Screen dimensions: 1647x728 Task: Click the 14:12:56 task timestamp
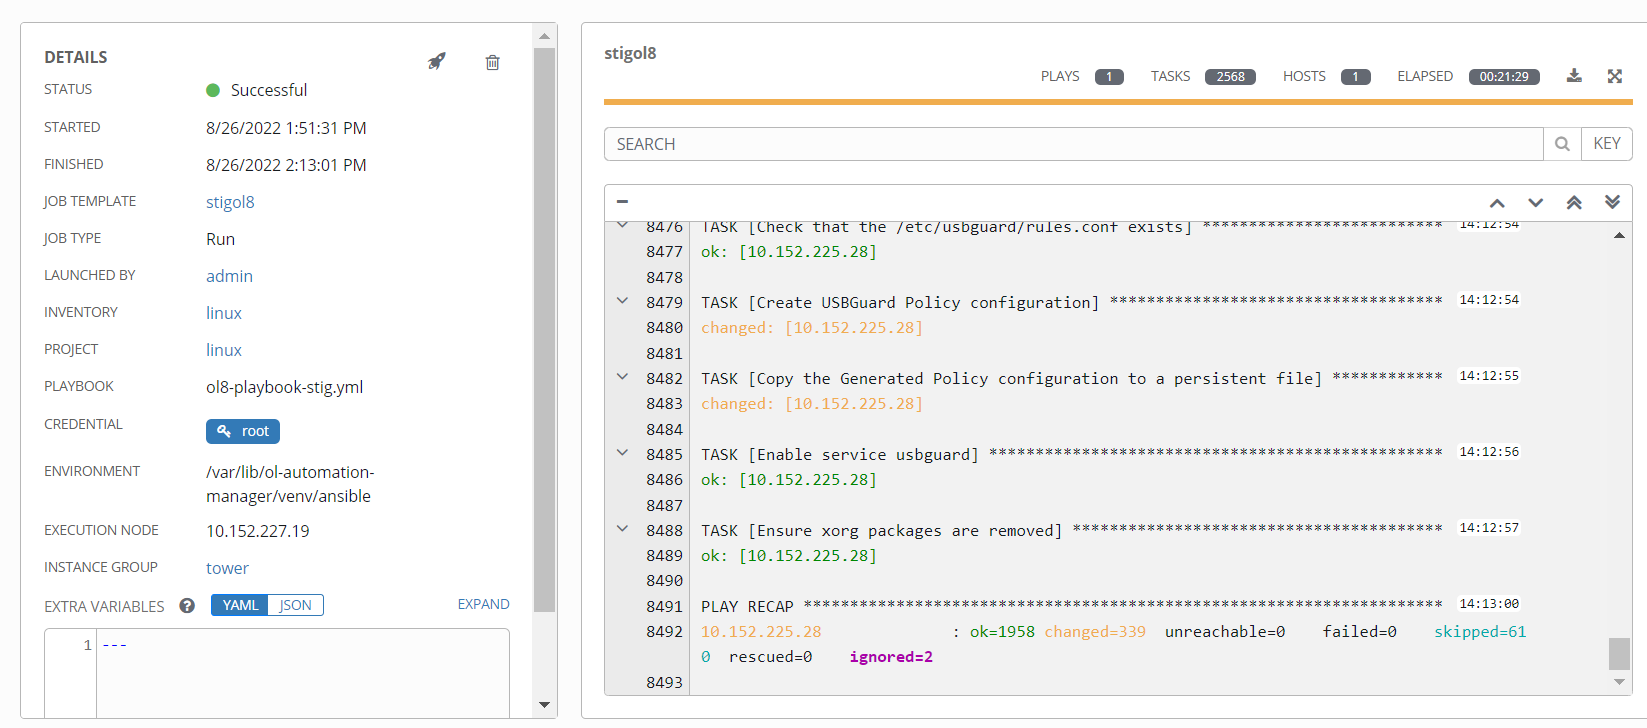(x=1488, y=452)
